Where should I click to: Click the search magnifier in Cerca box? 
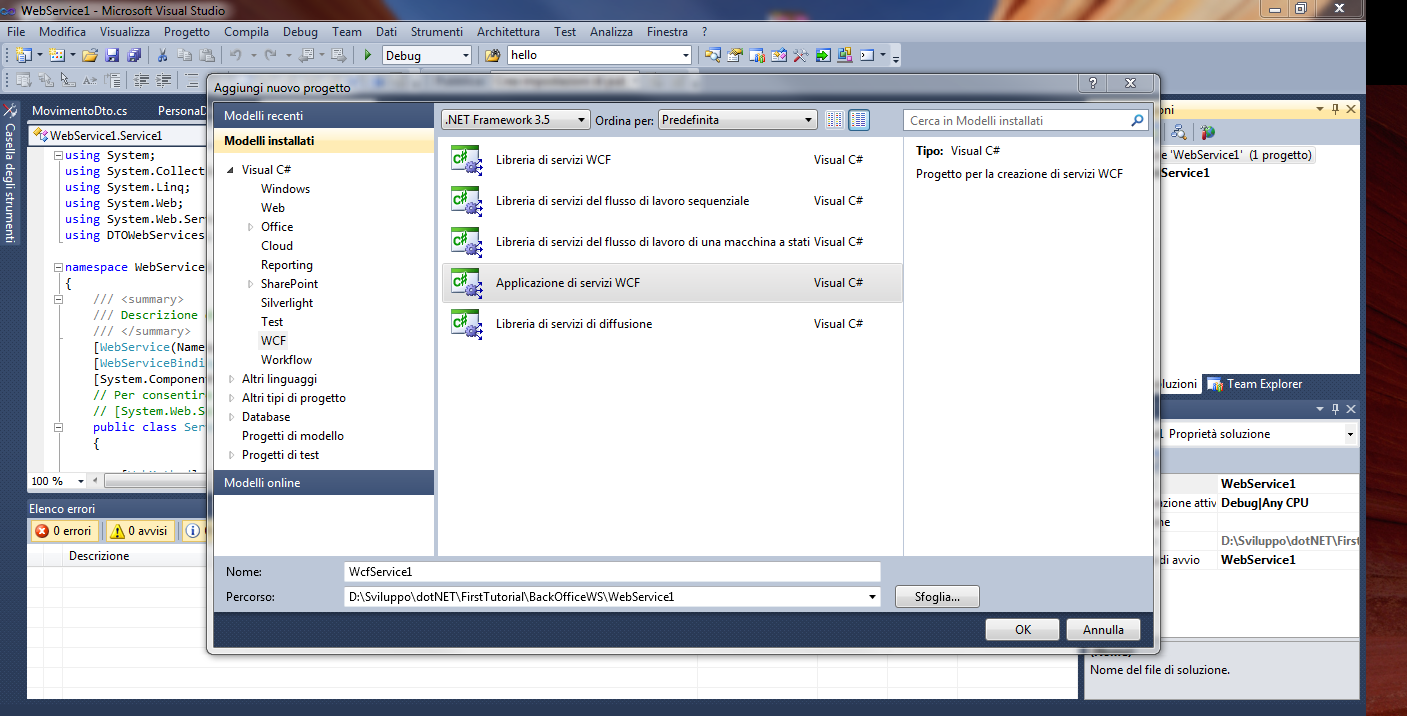[x=1137, y=120]
